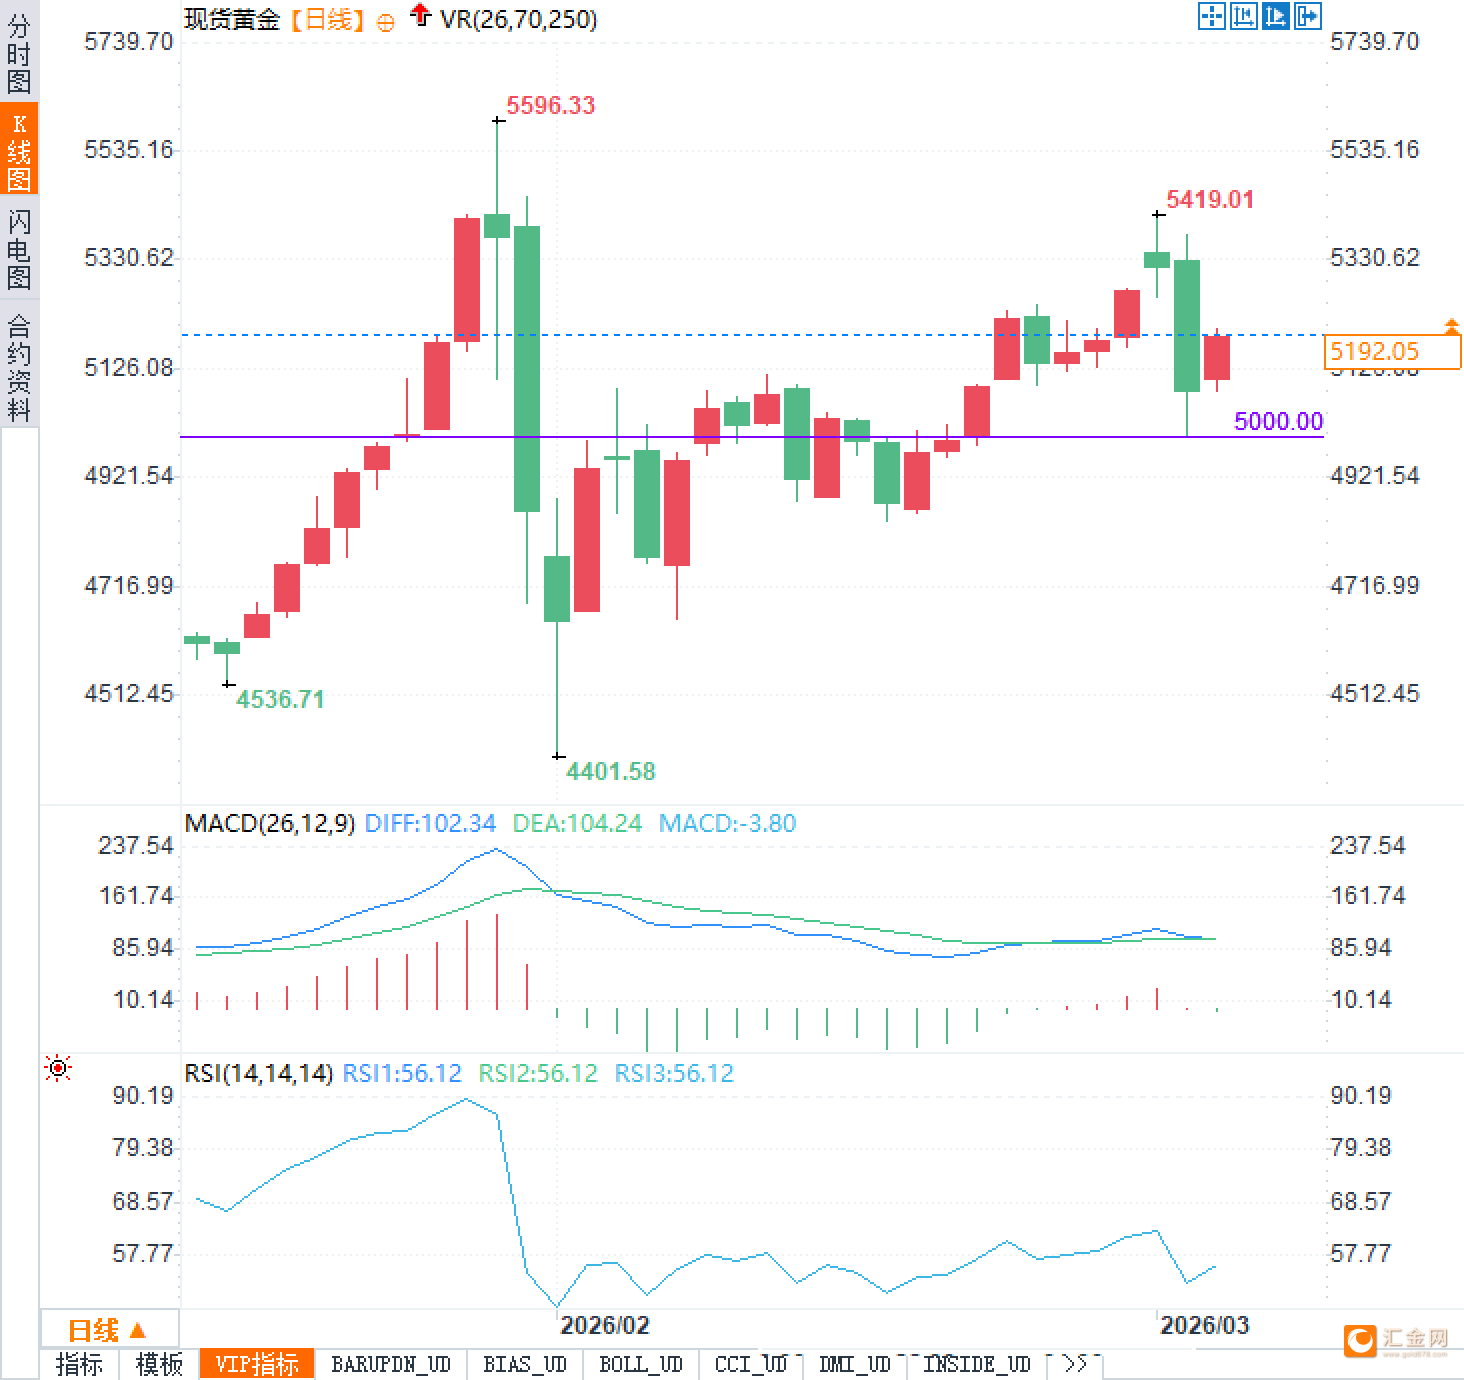Click the BOLL_UD indicator button

coord(640,1364)
